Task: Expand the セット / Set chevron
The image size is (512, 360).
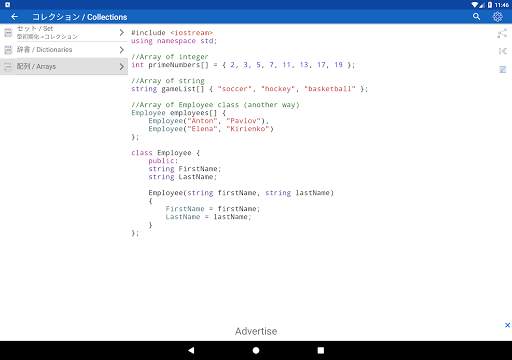Action: 122,32
